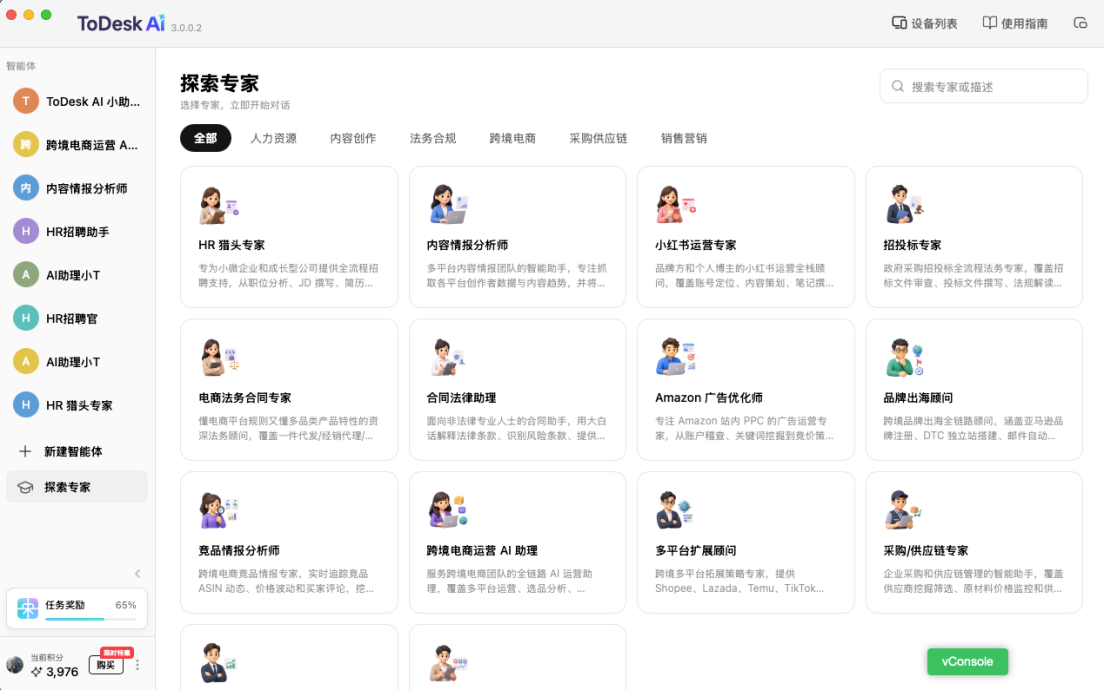
Task: Click the search box 搜索专家或描述
Action: (x=984, y=87)
